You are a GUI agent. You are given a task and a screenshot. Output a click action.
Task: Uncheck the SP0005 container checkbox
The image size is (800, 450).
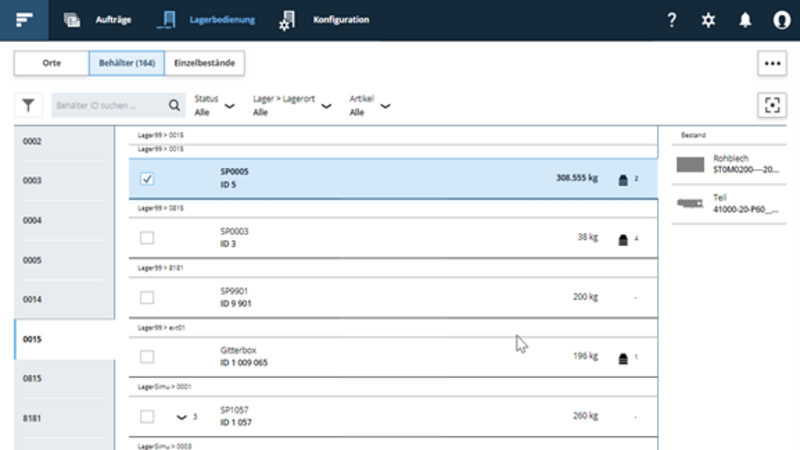pos(147,179)
